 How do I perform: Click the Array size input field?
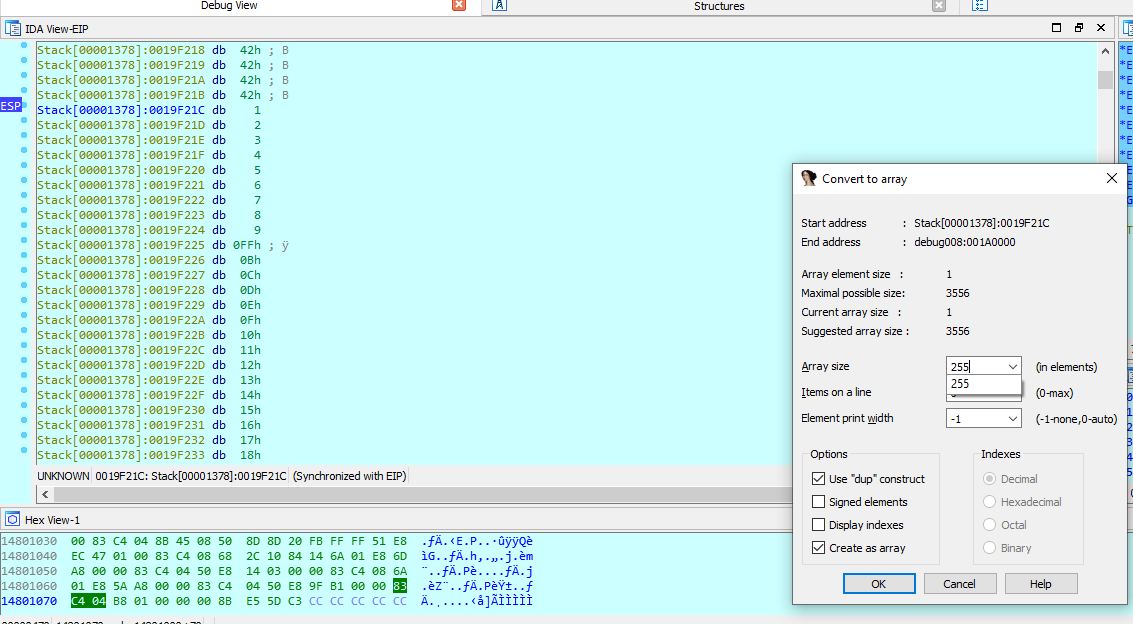click(975, 367)
